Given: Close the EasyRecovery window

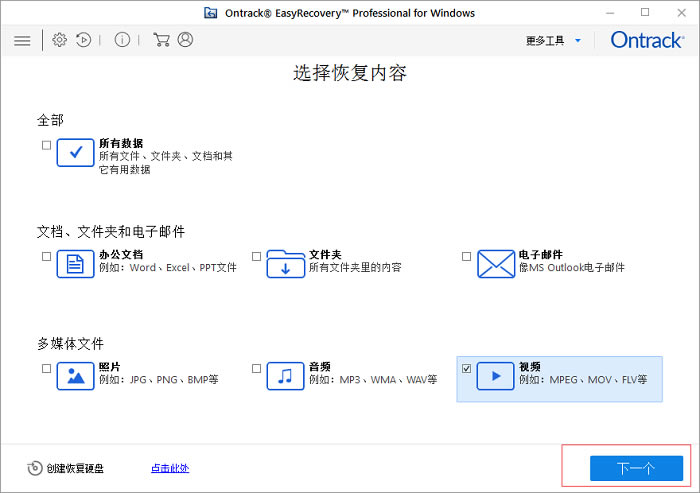Looking at the screenshot, I should click(x=681, y=13).
